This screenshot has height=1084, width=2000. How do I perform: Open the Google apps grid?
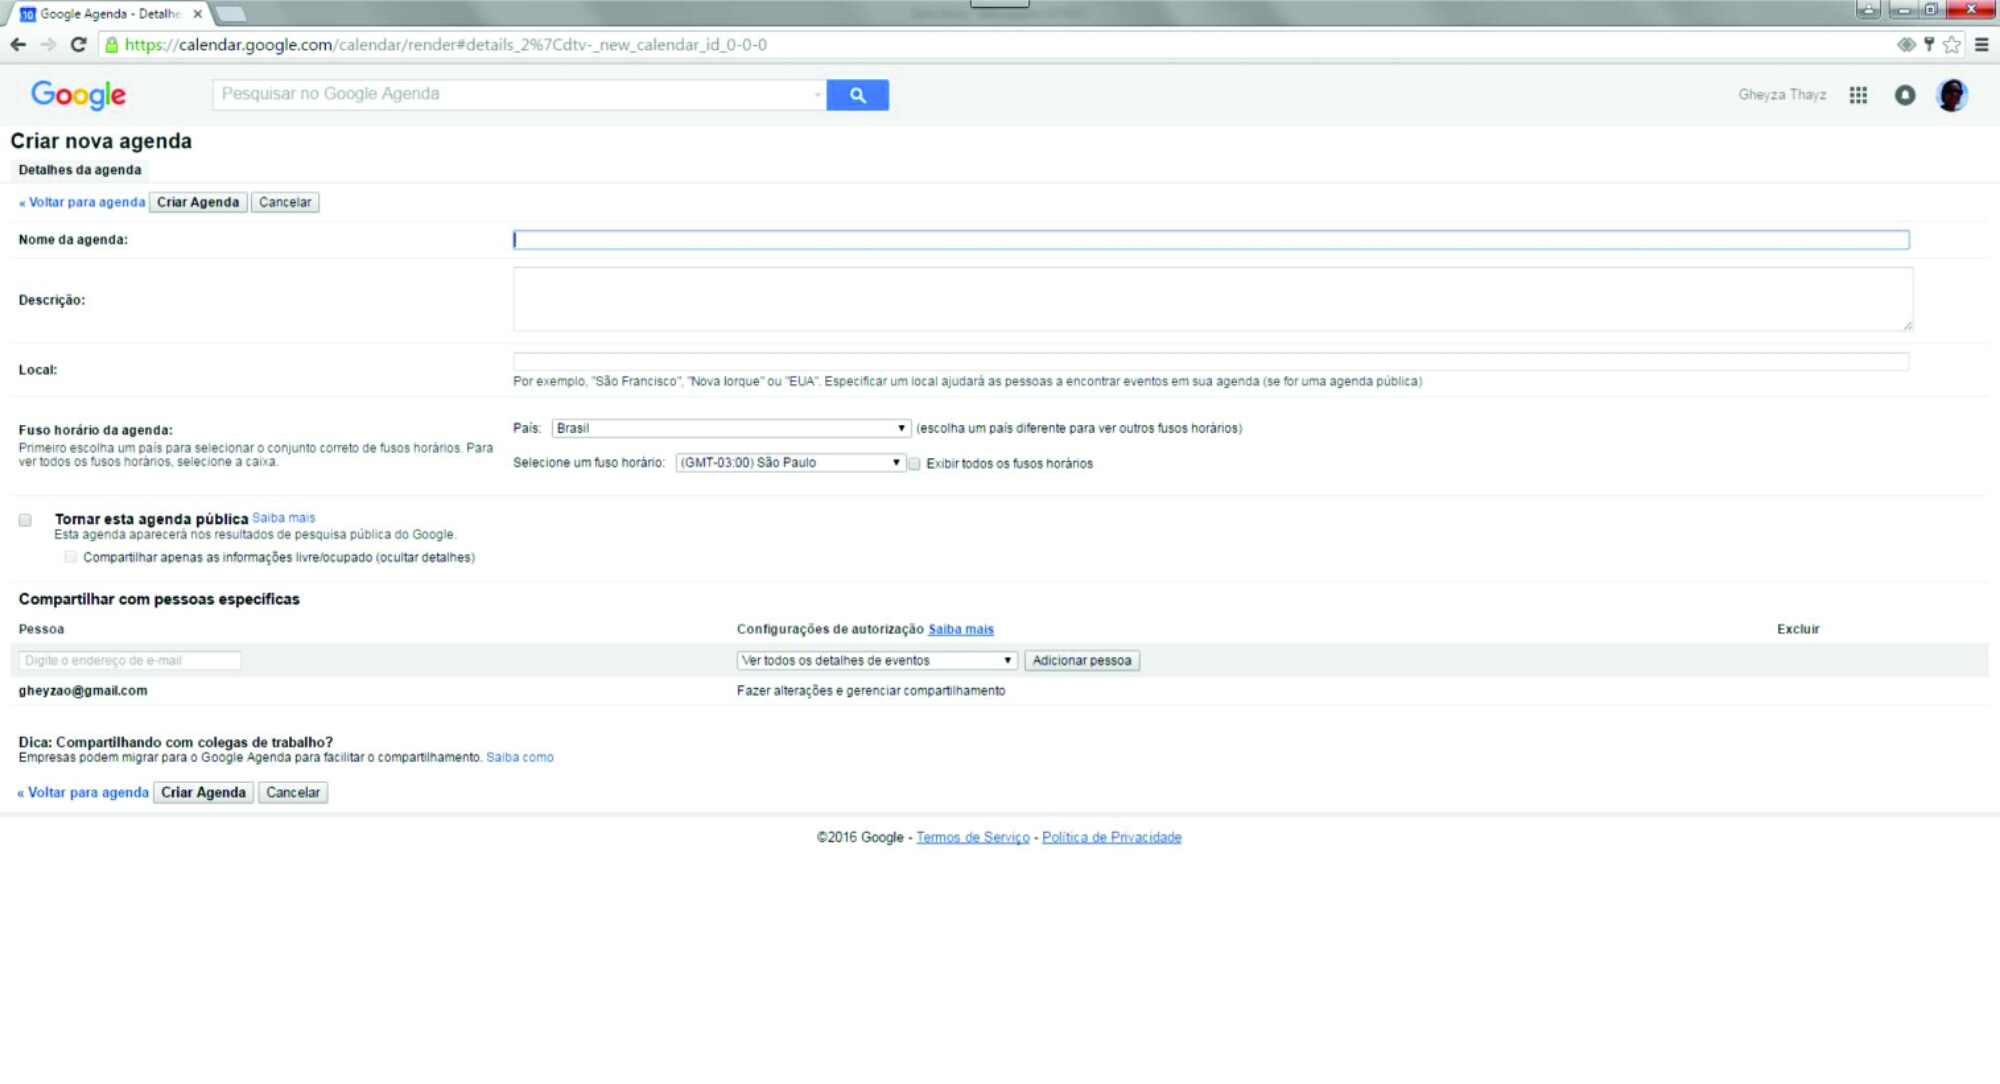pyautogui.click(x=1858, y=95)
